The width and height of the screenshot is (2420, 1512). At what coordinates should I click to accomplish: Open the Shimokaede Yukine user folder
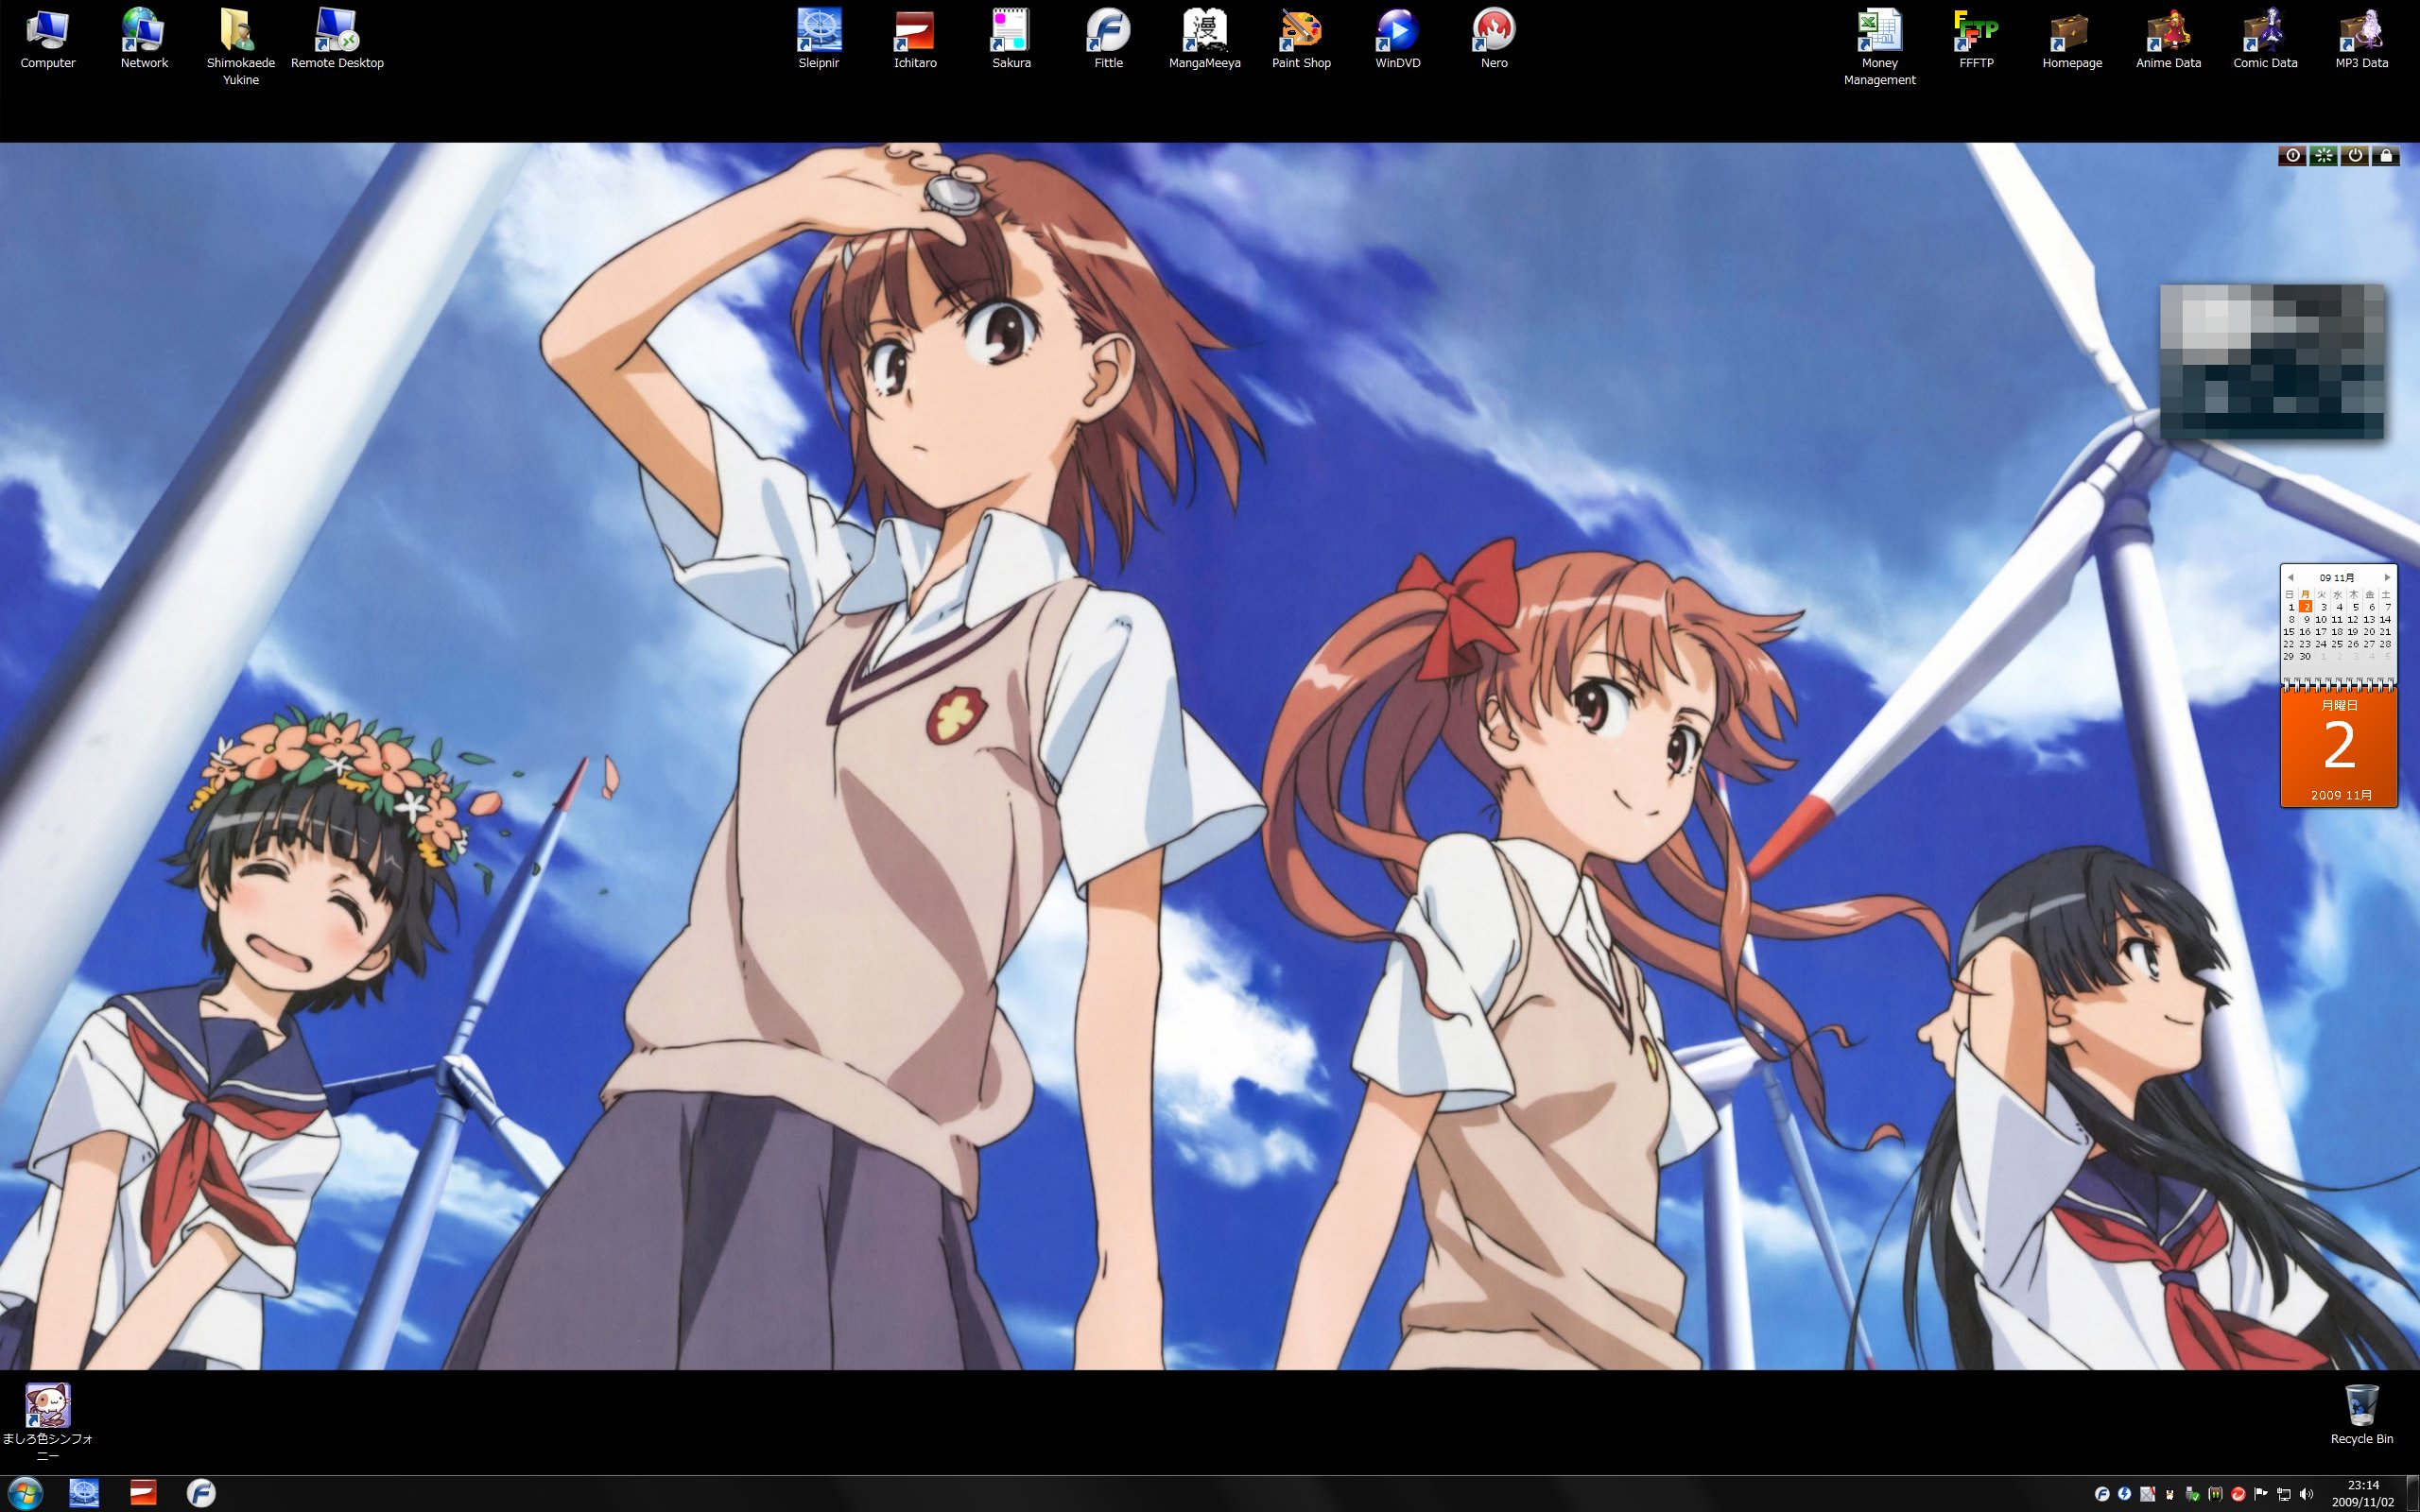click(240, 47)
